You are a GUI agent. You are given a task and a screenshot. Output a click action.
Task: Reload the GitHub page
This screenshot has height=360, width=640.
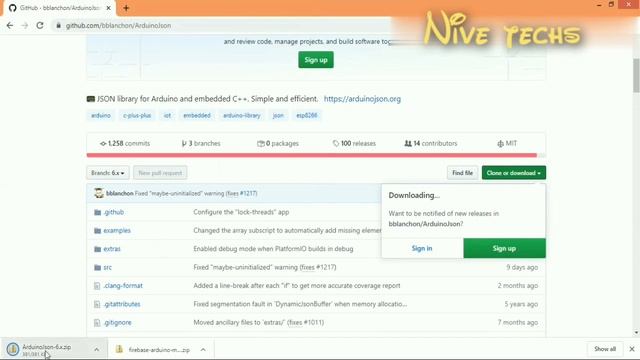[40, 25]
